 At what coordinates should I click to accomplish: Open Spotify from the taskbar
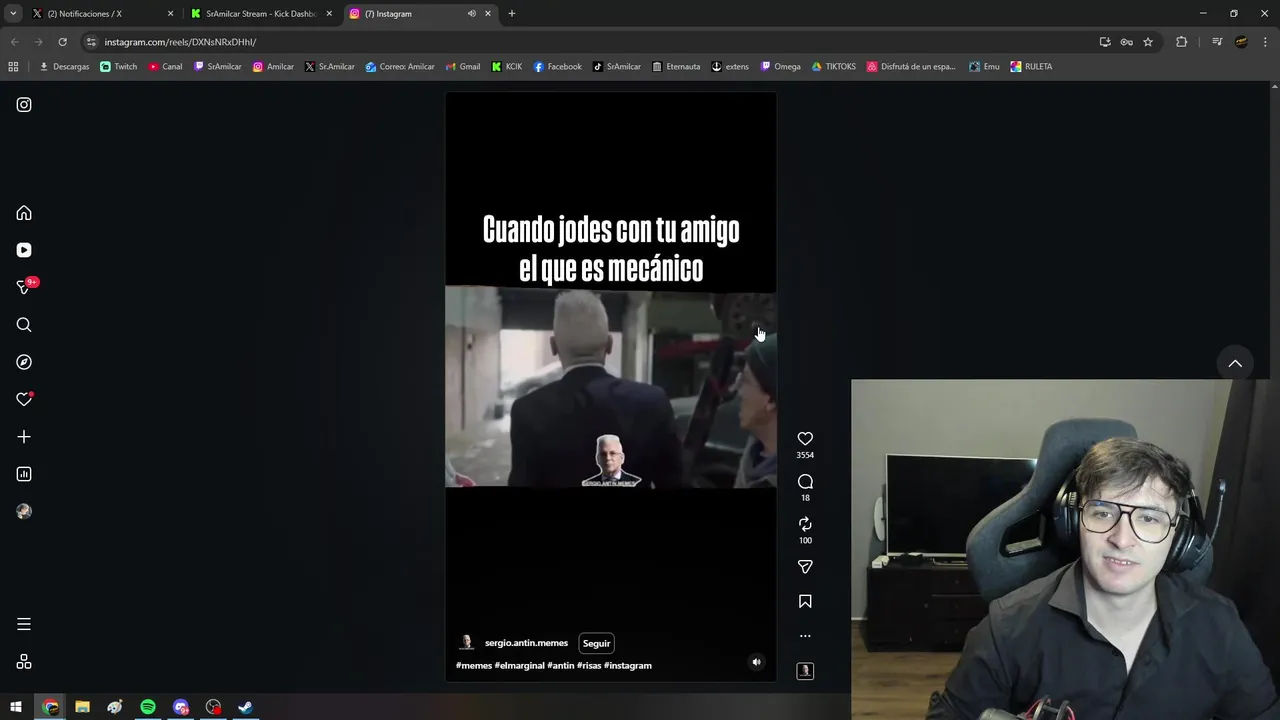[148, 707]
